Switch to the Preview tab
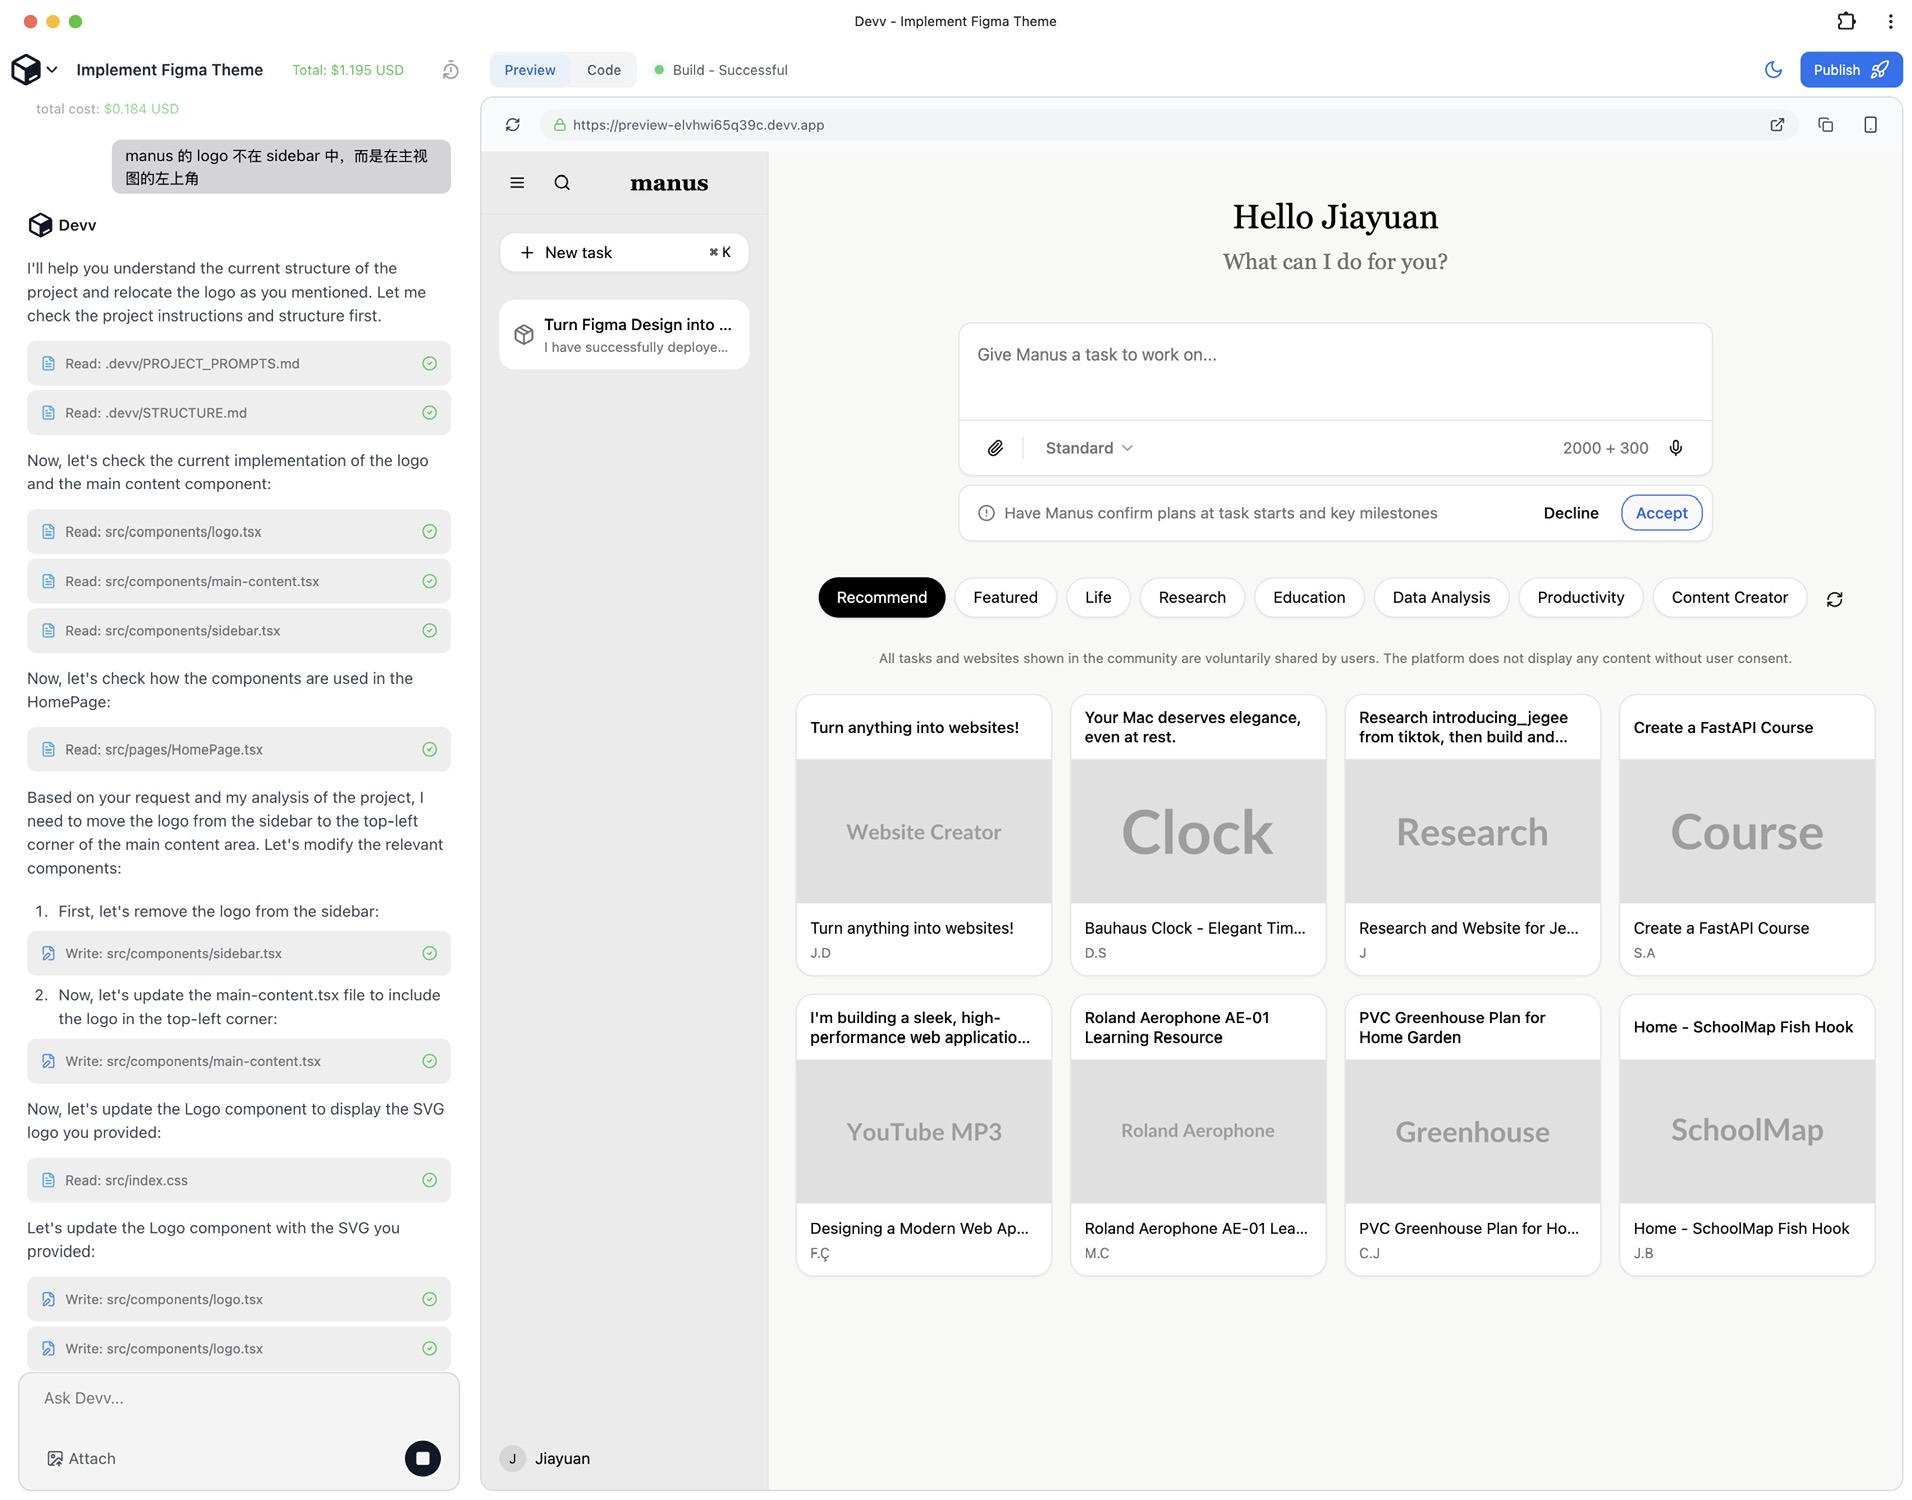The image size is (1912, 1500). coord(529,70)
